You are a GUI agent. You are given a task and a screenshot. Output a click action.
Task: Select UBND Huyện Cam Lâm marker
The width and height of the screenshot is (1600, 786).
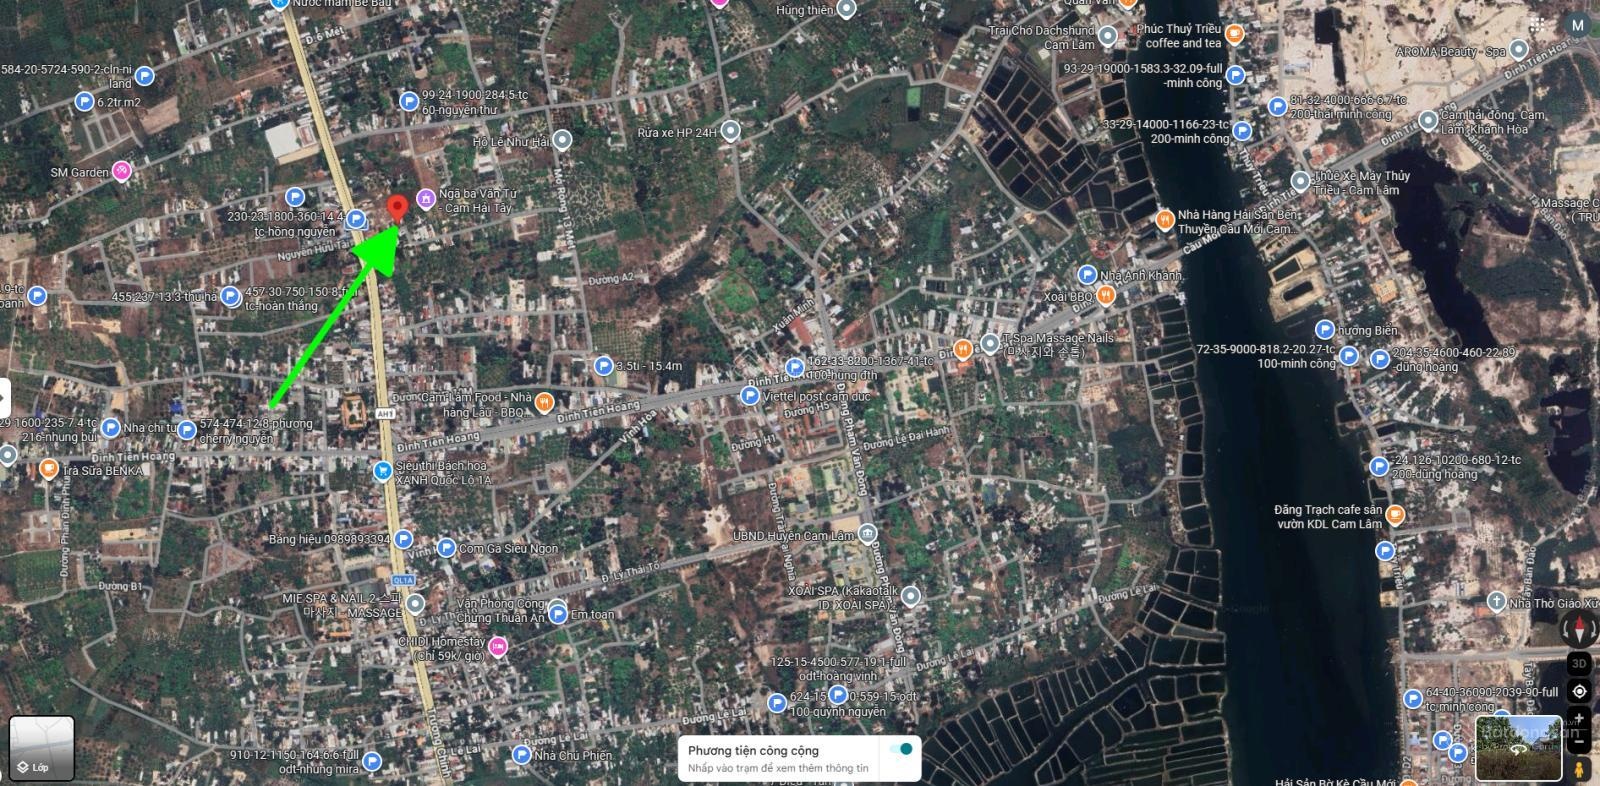[x=867, y=534]
